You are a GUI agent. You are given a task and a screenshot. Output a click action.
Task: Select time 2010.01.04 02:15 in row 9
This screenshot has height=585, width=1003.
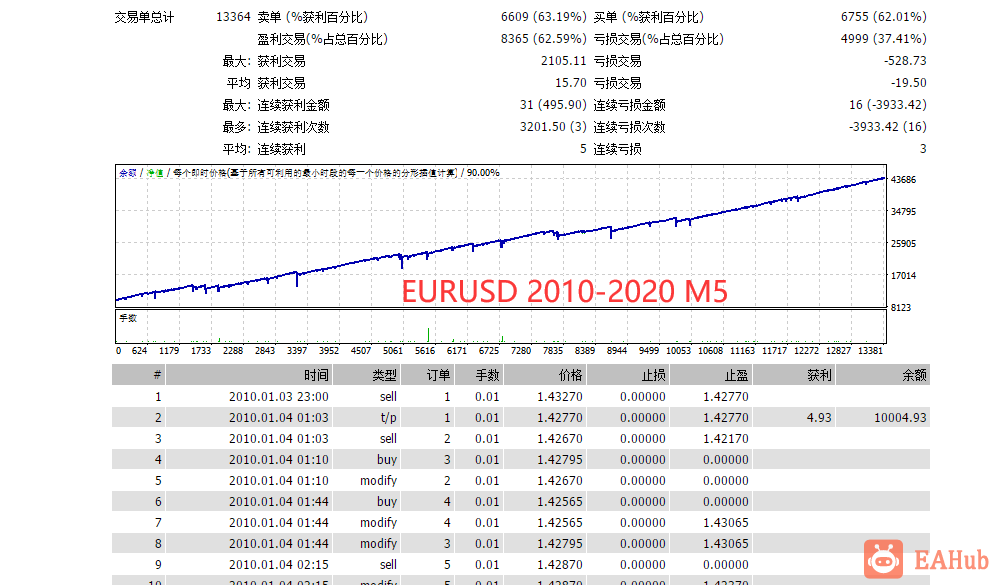[279, 565]
